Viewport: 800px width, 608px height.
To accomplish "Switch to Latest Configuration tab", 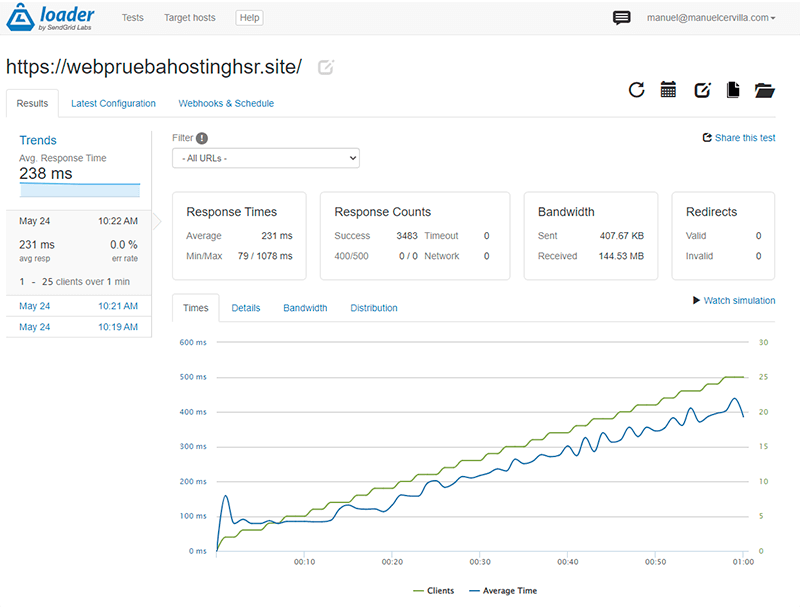I will click(113, 104).
